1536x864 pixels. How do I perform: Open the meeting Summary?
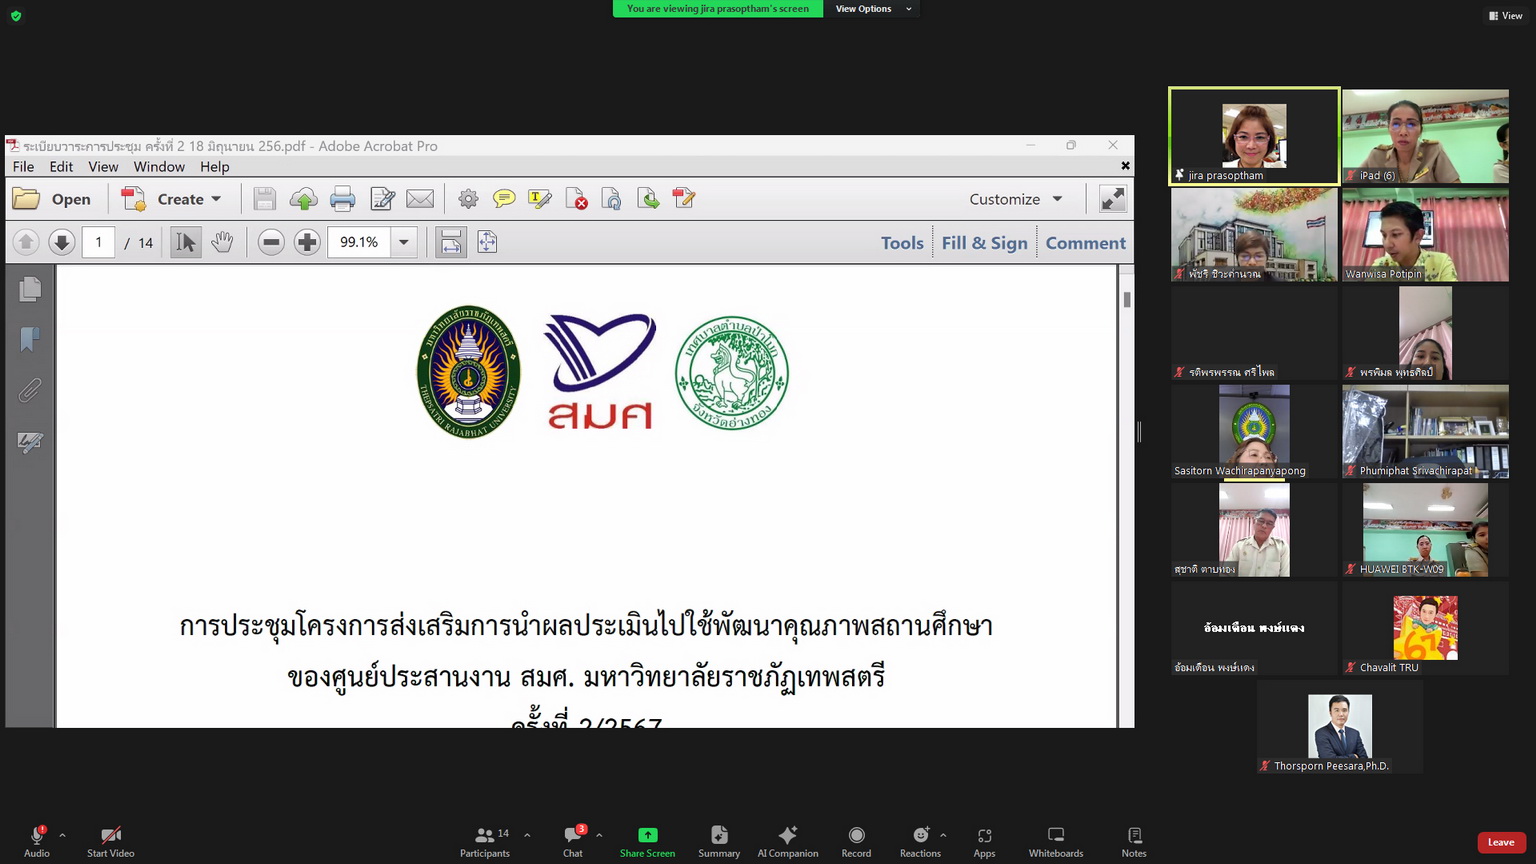719,841
